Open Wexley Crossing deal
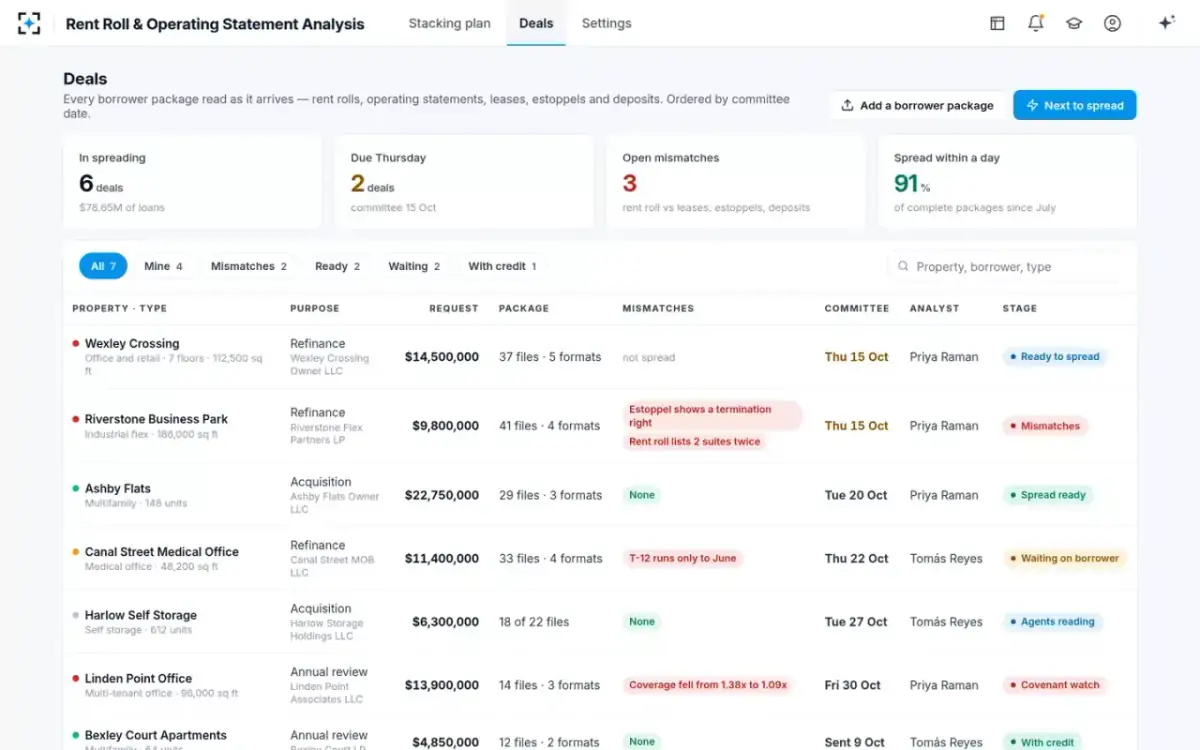This screenshot has height=750, width=1200. click(132, 343)
